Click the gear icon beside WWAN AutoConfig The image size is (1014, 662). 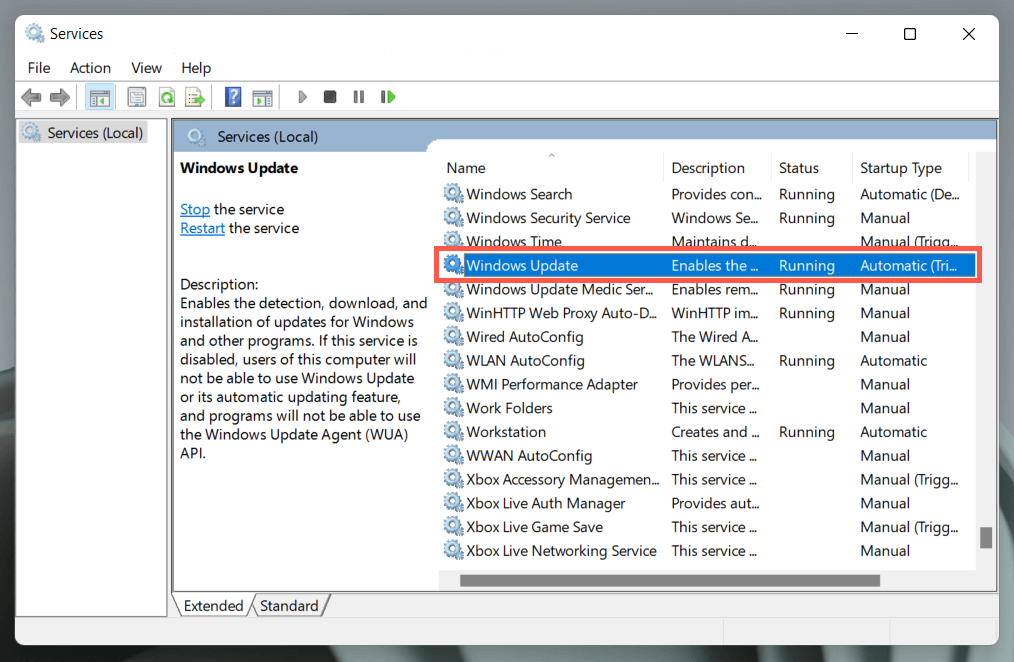tap(453, 455)
